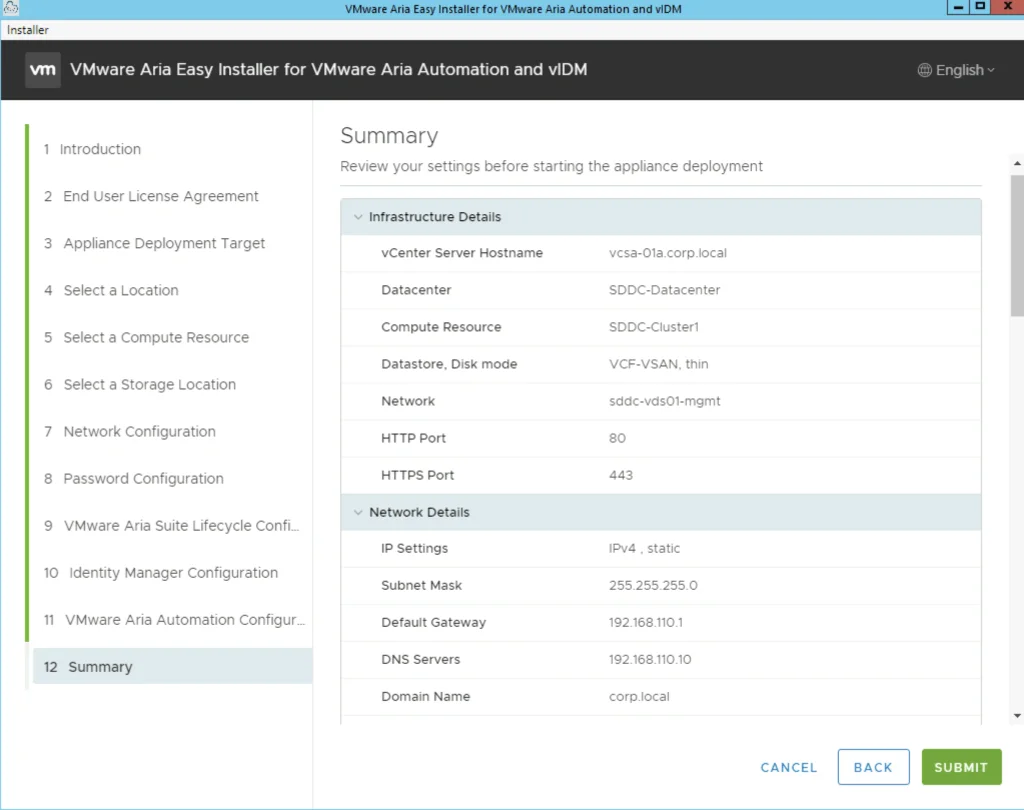This screenshot has width=1024, height=810.
Task: Go to Select a Storage Location step
Action: pos(140,384)
